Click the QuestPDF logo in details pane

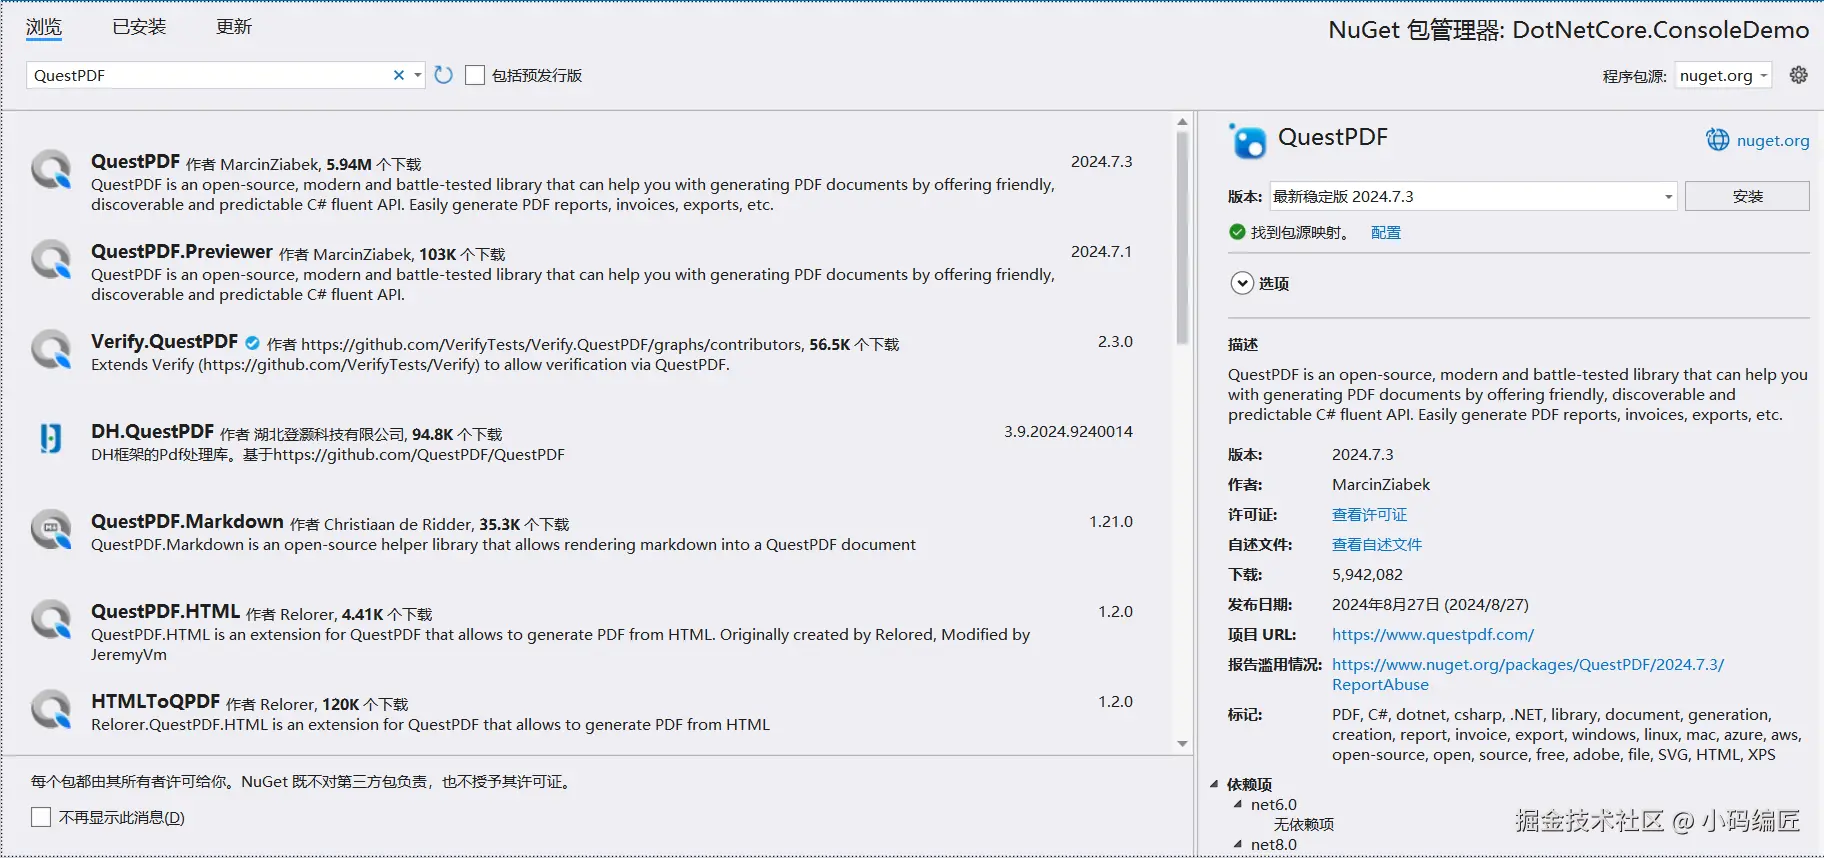(1247, 141)
